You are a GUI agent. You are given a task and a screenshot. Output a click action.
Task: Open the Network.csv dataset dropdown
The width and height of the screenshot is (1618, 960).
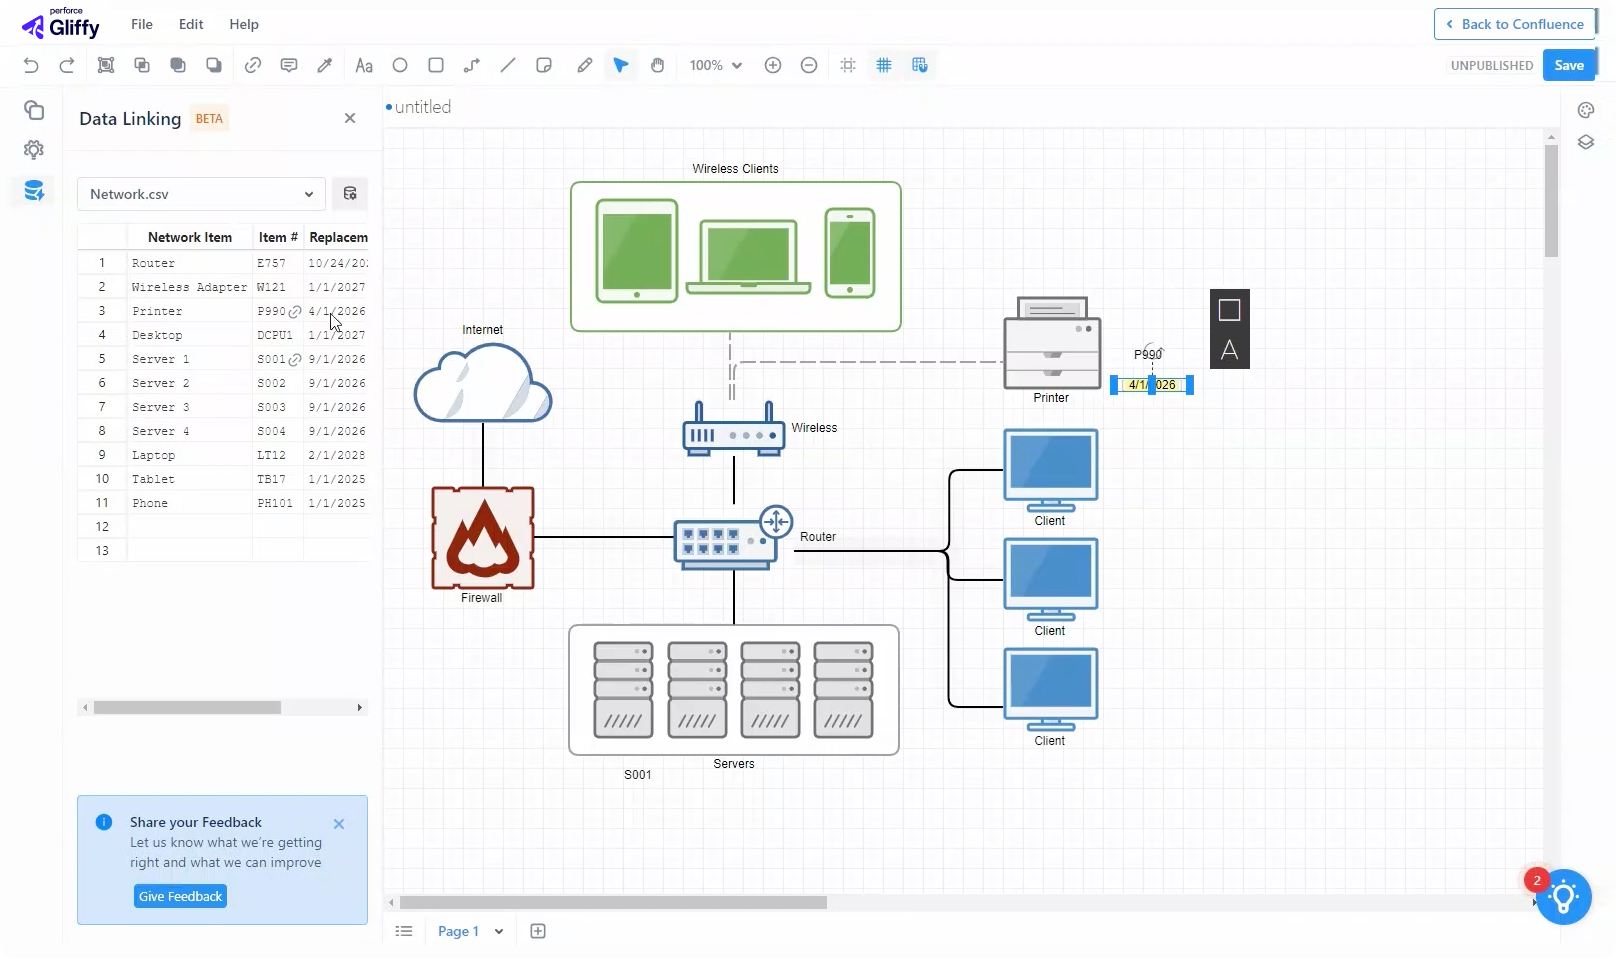201,194
